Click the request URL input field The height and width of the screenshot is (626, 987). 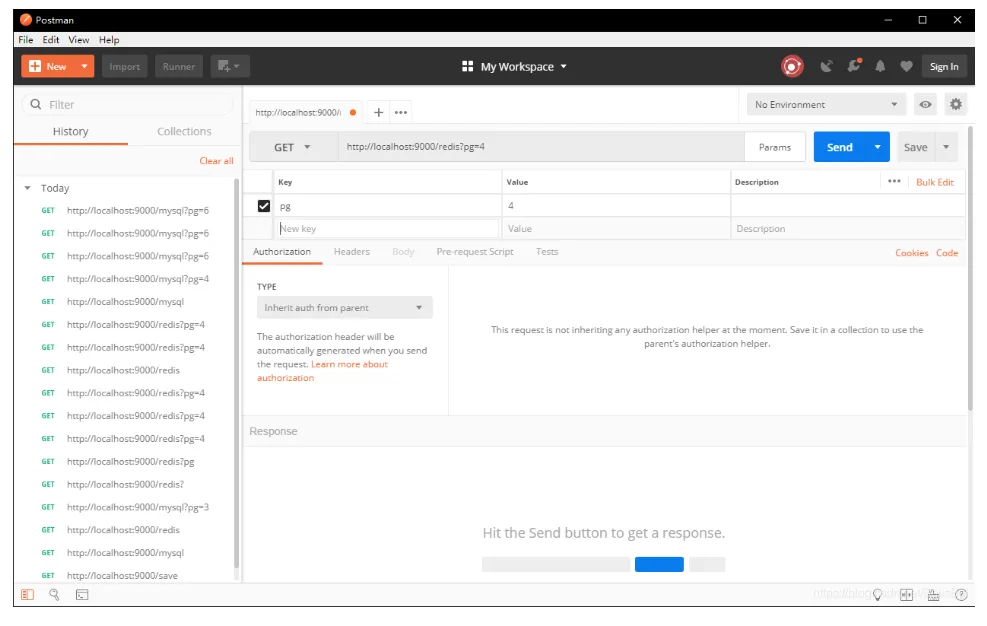point(541,147)
